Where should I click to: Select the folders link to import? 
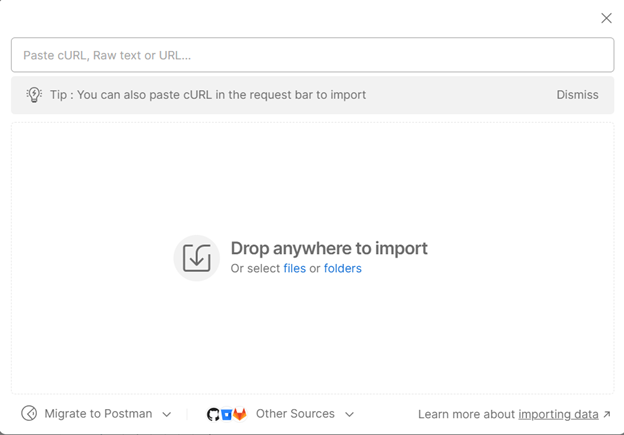click(343, 268)
